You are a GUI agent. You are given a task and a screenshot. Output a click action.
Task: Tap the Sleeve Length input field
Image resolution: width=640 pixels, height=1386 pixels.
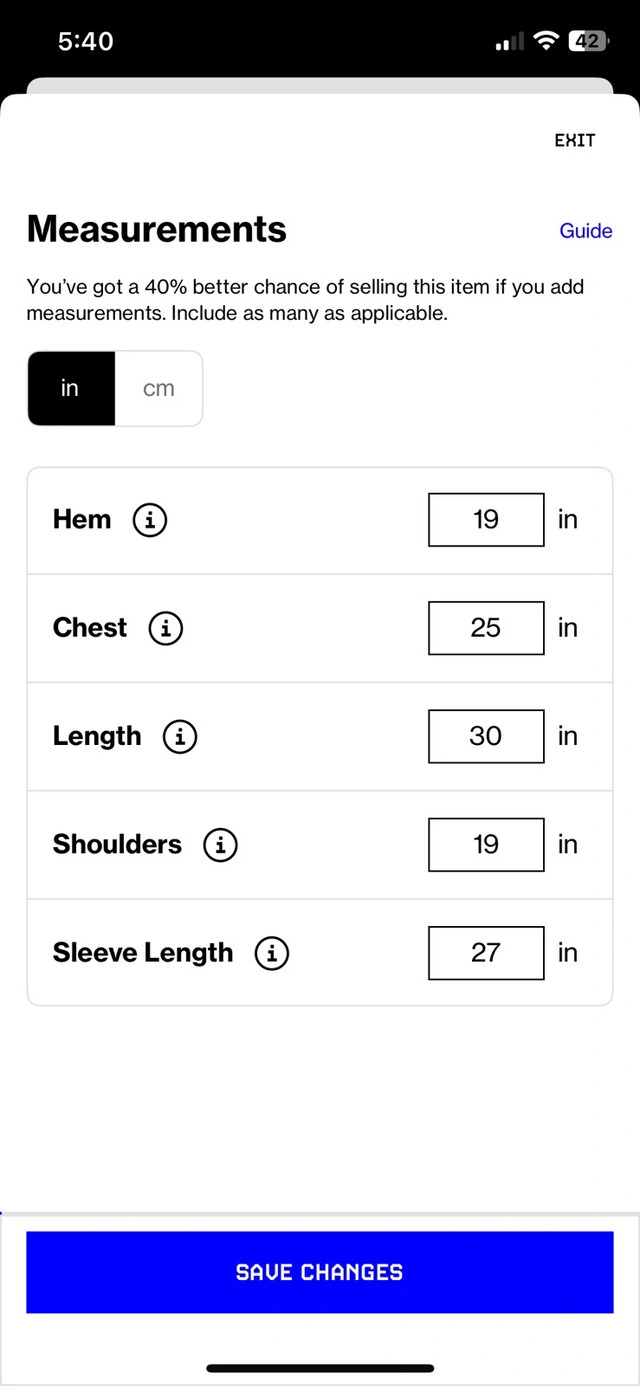[x=486, y=953]
